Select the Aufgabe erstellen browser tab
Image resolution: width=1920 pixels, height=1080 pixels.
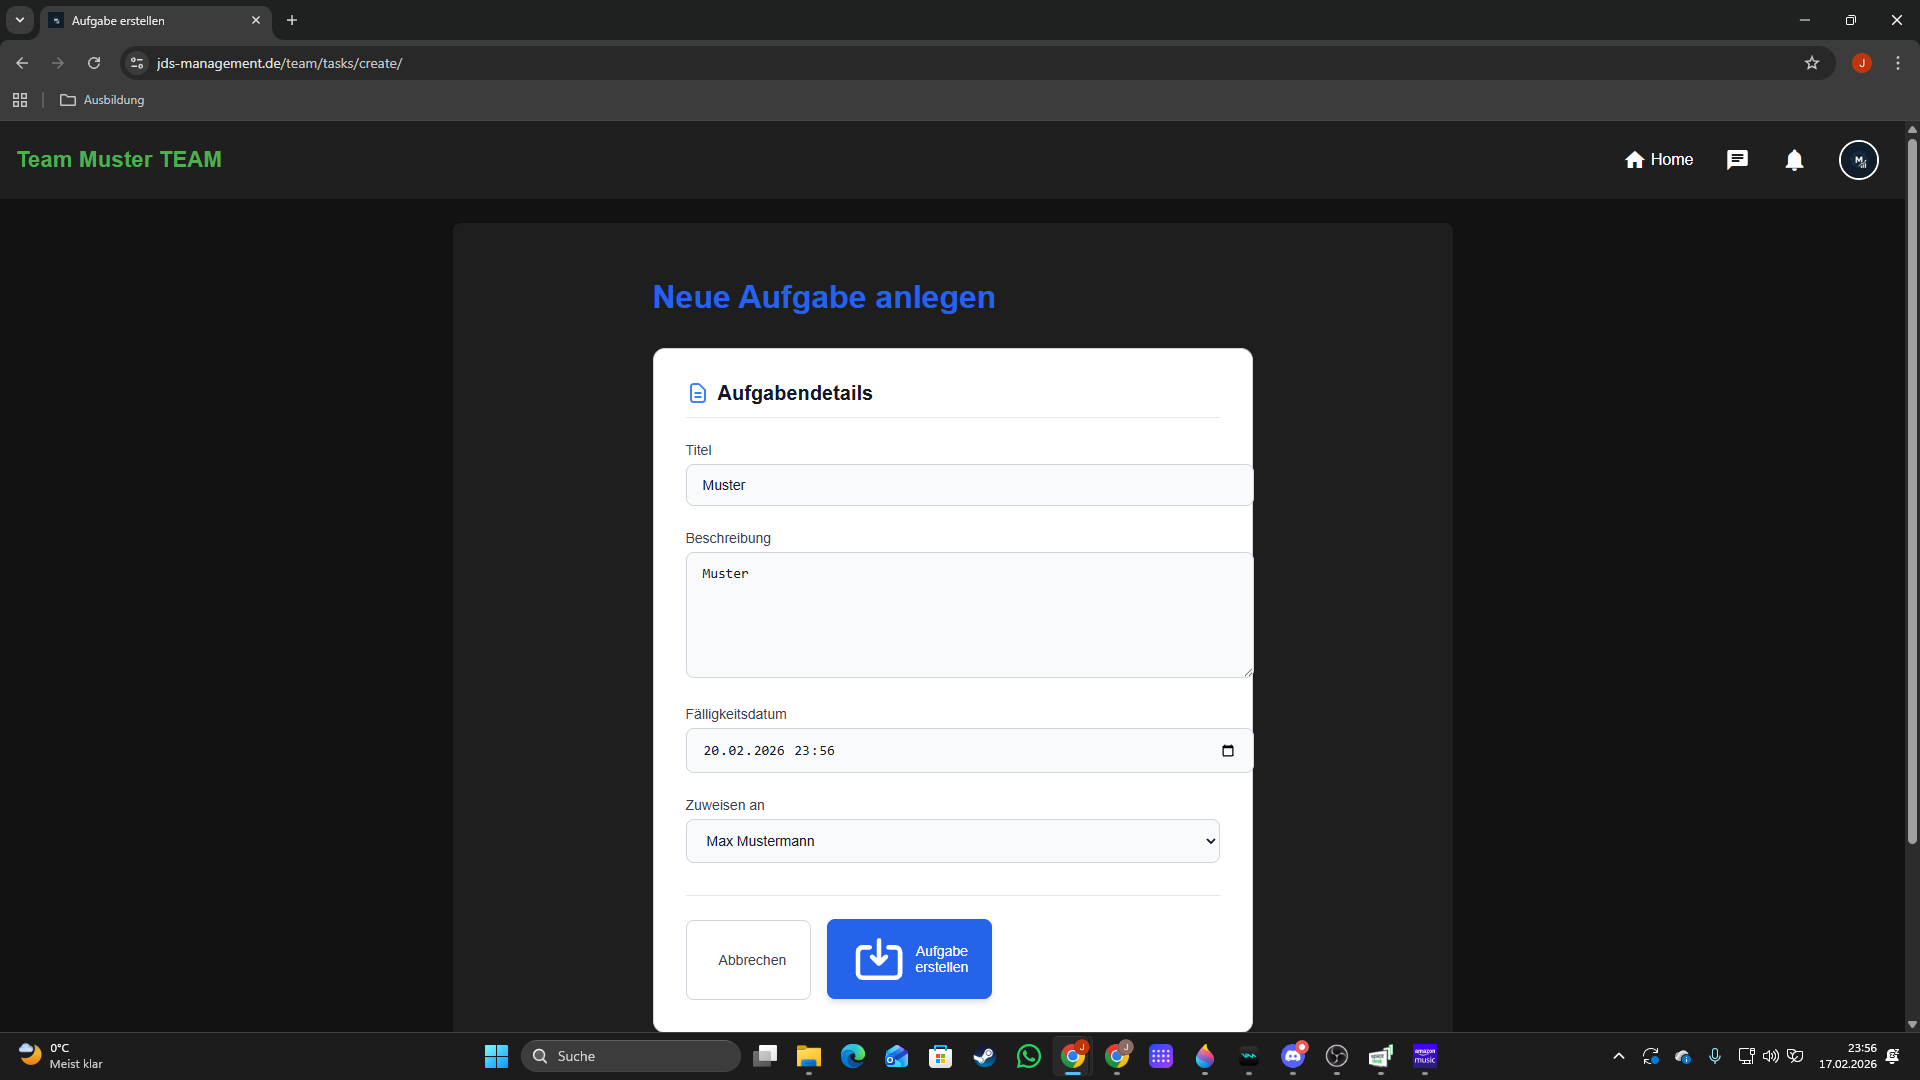(140, 20)
